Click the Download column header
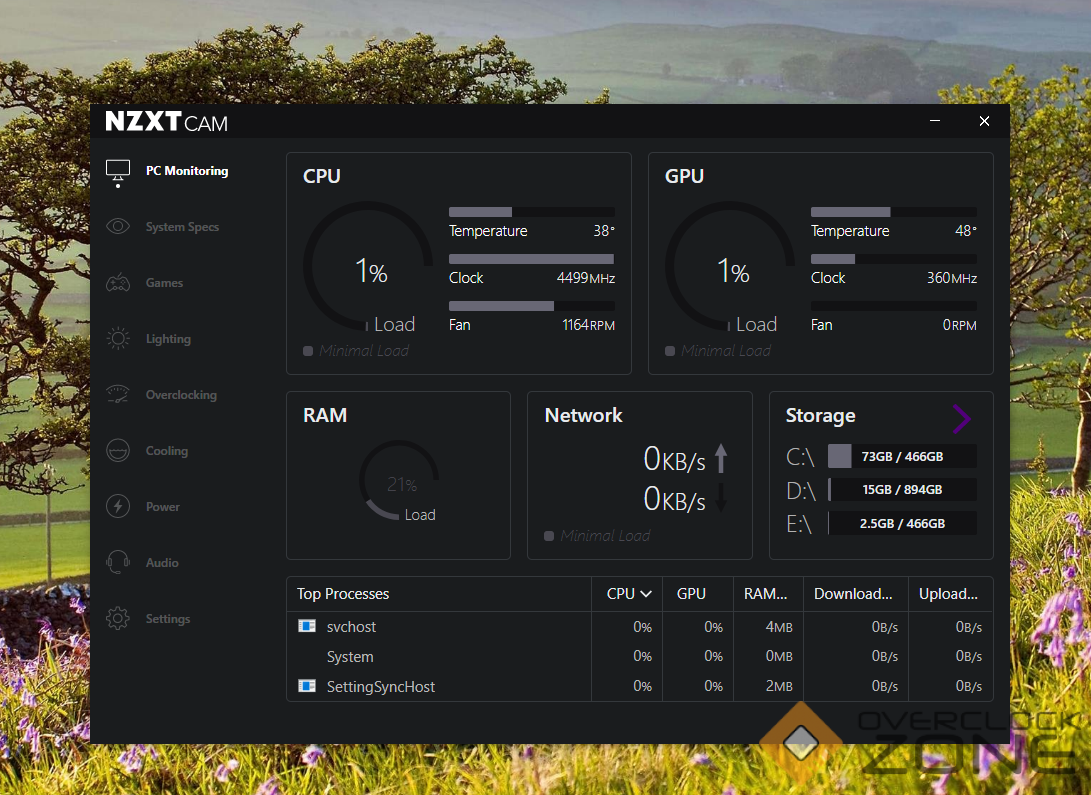 [853, 594]
